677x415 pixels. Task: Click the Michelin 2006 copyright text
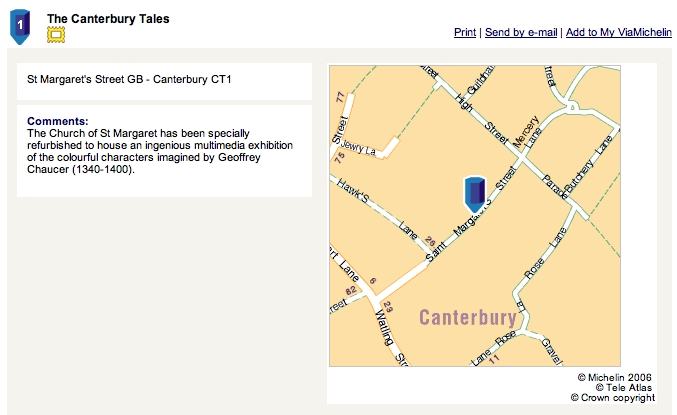(615, 377)
